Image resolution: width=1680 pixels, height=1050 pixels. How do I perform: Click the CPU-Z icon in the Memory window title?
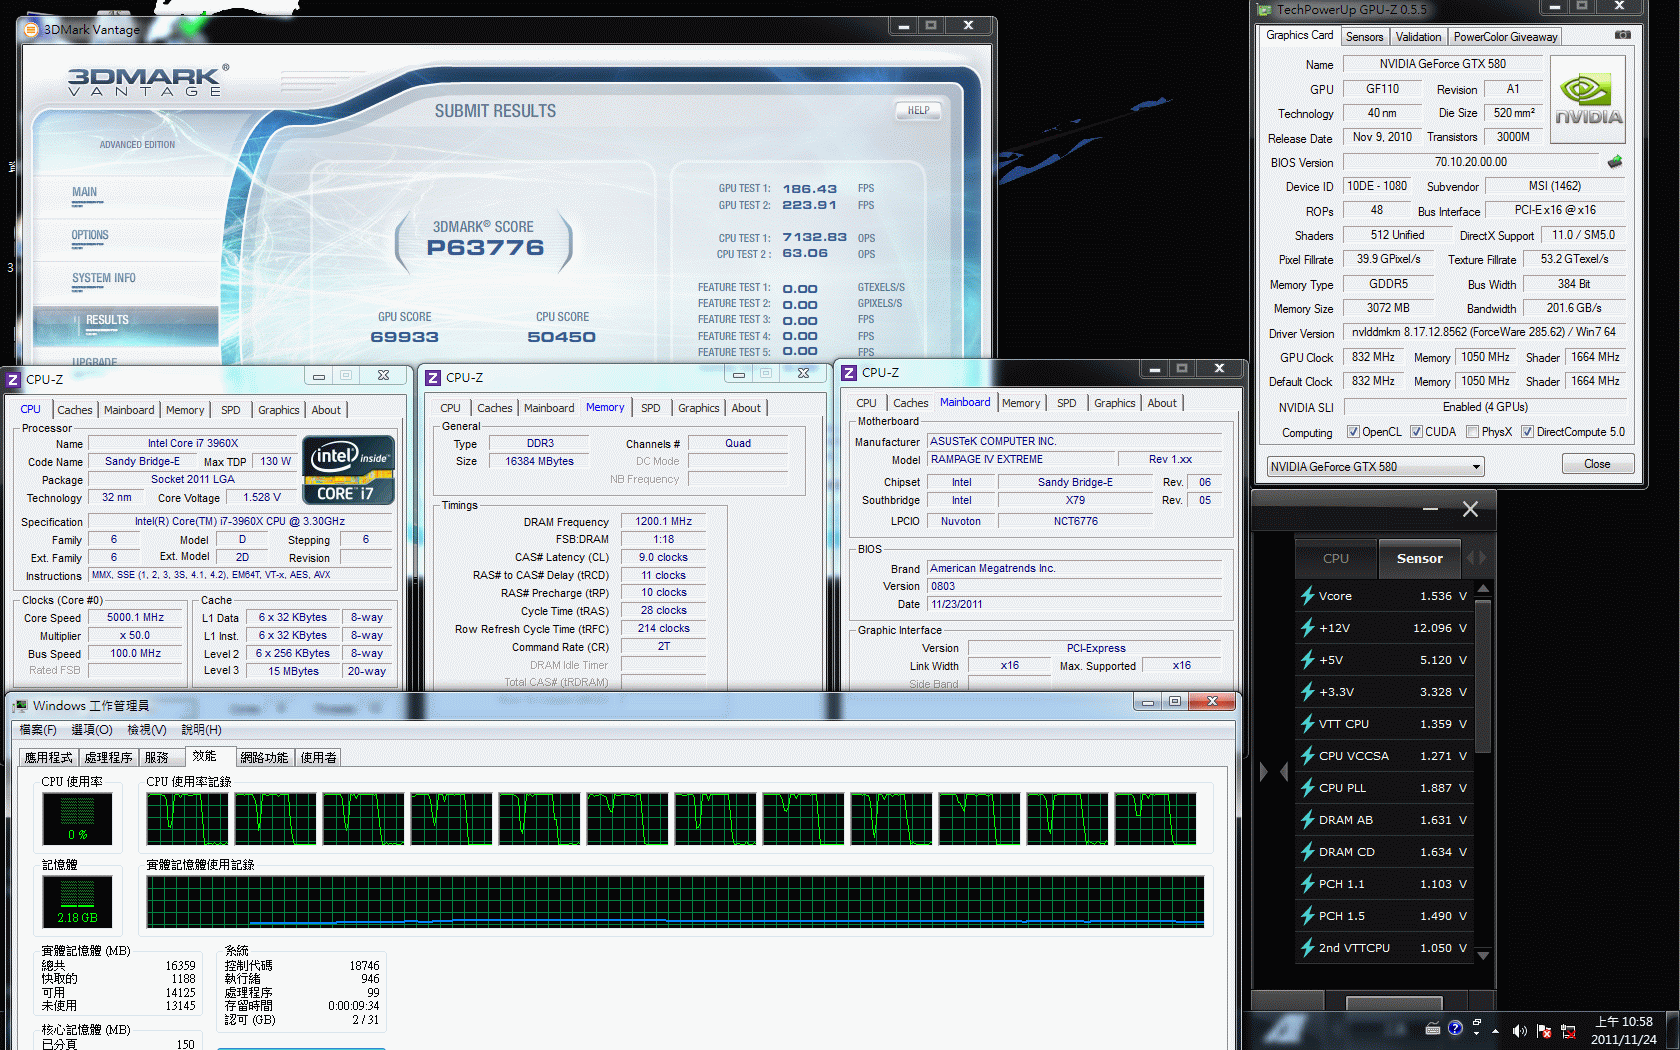coord(433,378)
